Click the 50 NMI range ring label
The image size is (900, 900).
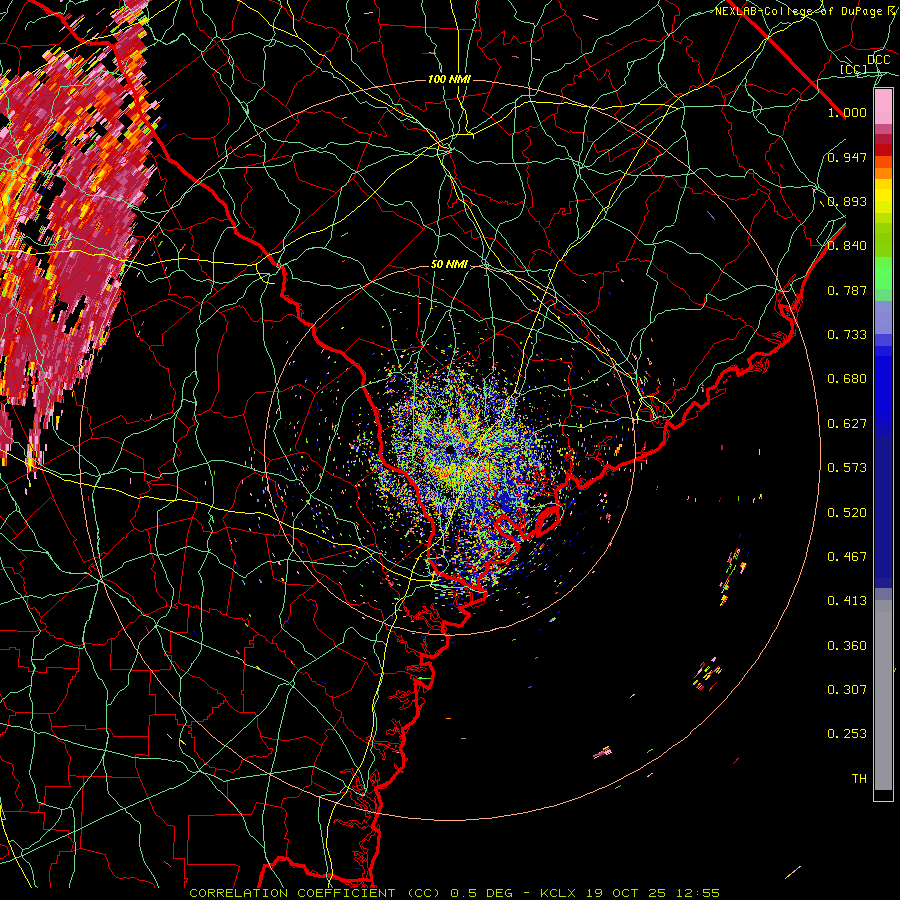click(449, 265)
